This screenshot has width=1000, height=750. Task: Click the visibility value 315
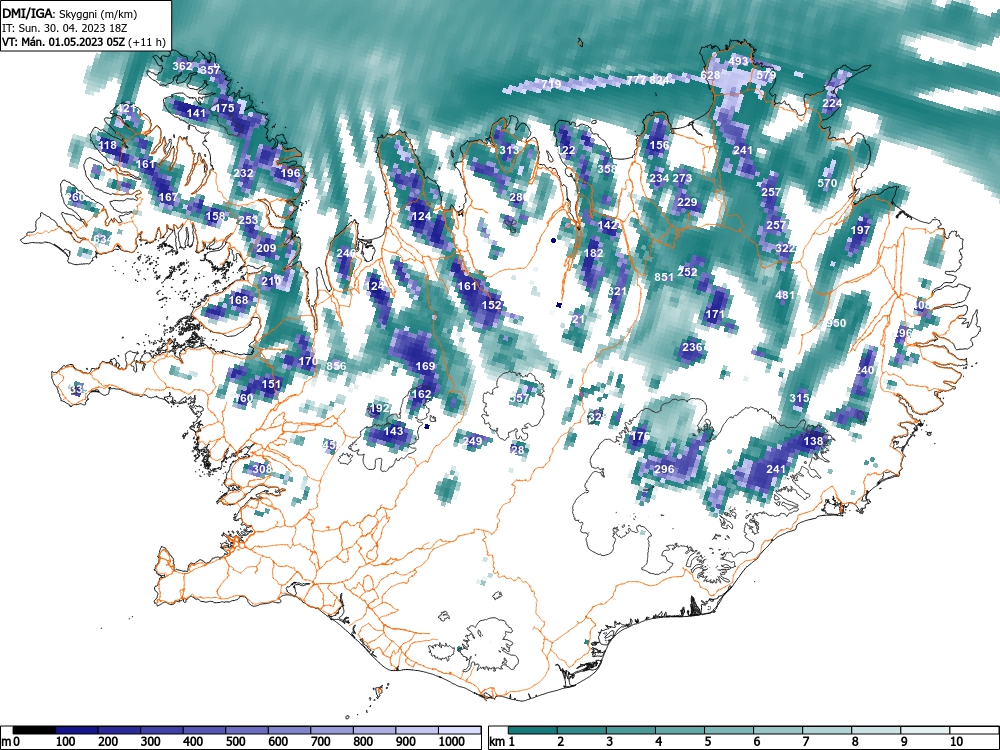(799, 398)
